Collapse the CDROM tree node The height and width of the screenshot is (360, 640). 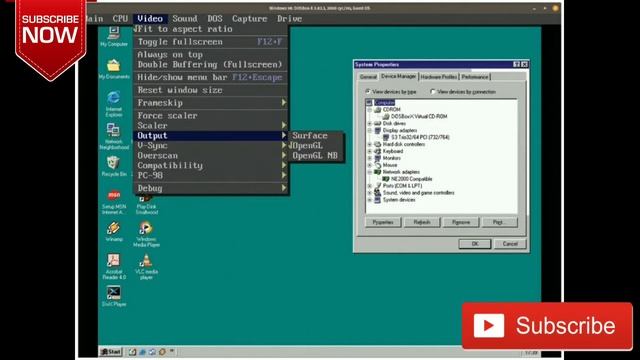coord(370,110)
